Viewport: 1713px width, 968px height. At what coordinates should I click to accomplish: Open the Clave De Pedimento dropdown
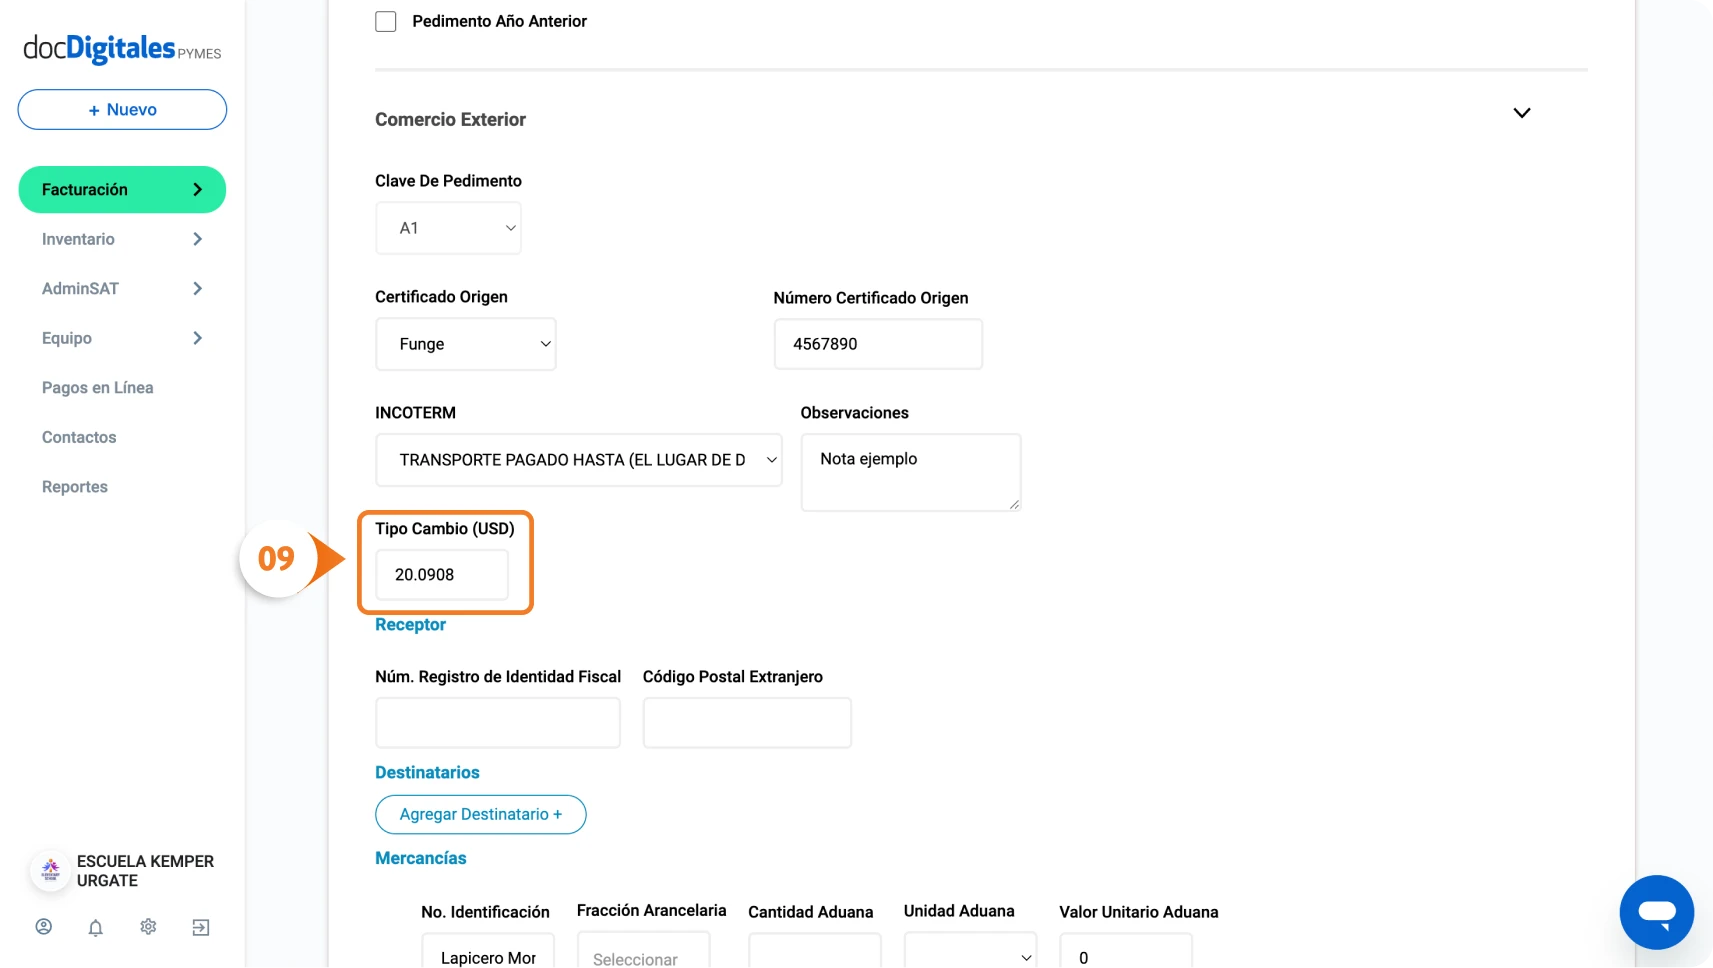448,228
